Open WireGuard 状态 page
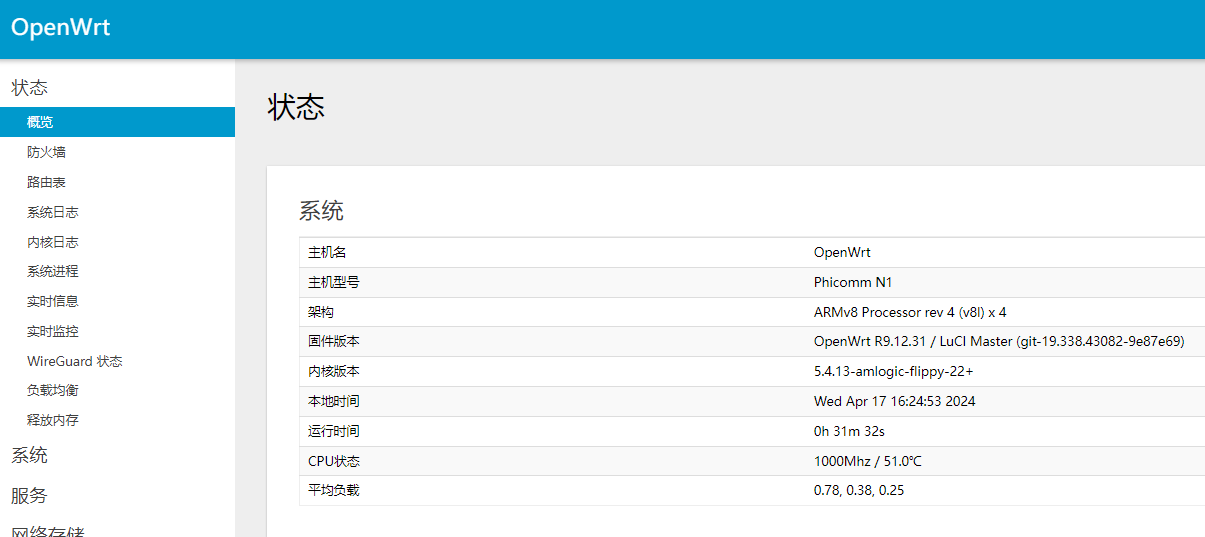1205x537 pixels. coord(75,361)
